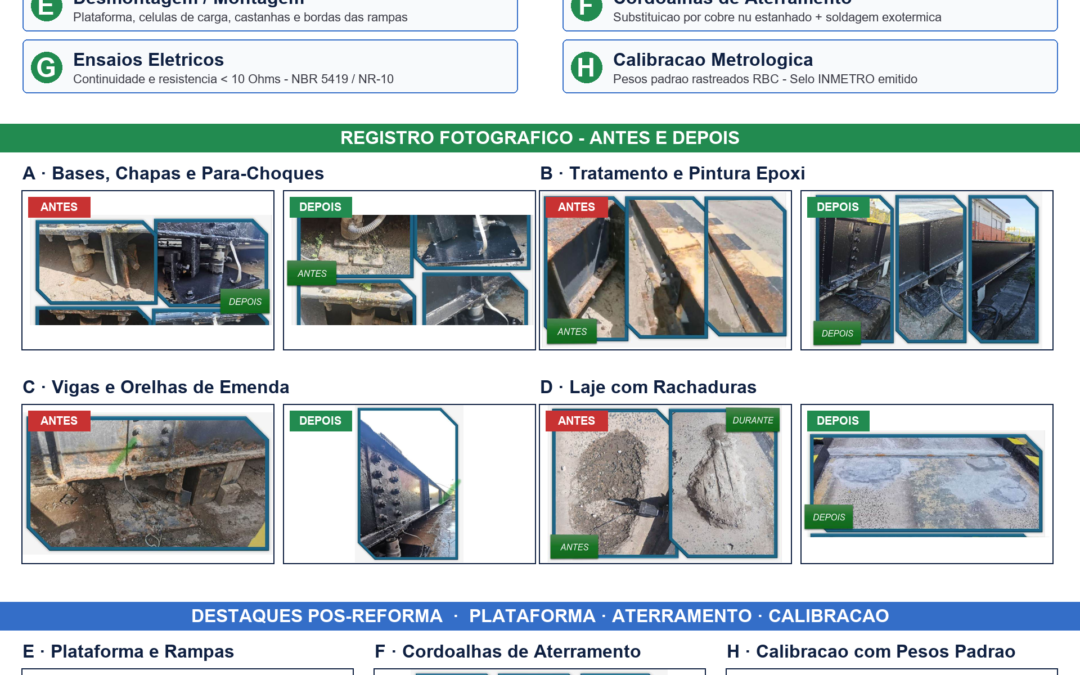Click red ANTES badge in section A
Screen dimensions: 1080x675
59,207
